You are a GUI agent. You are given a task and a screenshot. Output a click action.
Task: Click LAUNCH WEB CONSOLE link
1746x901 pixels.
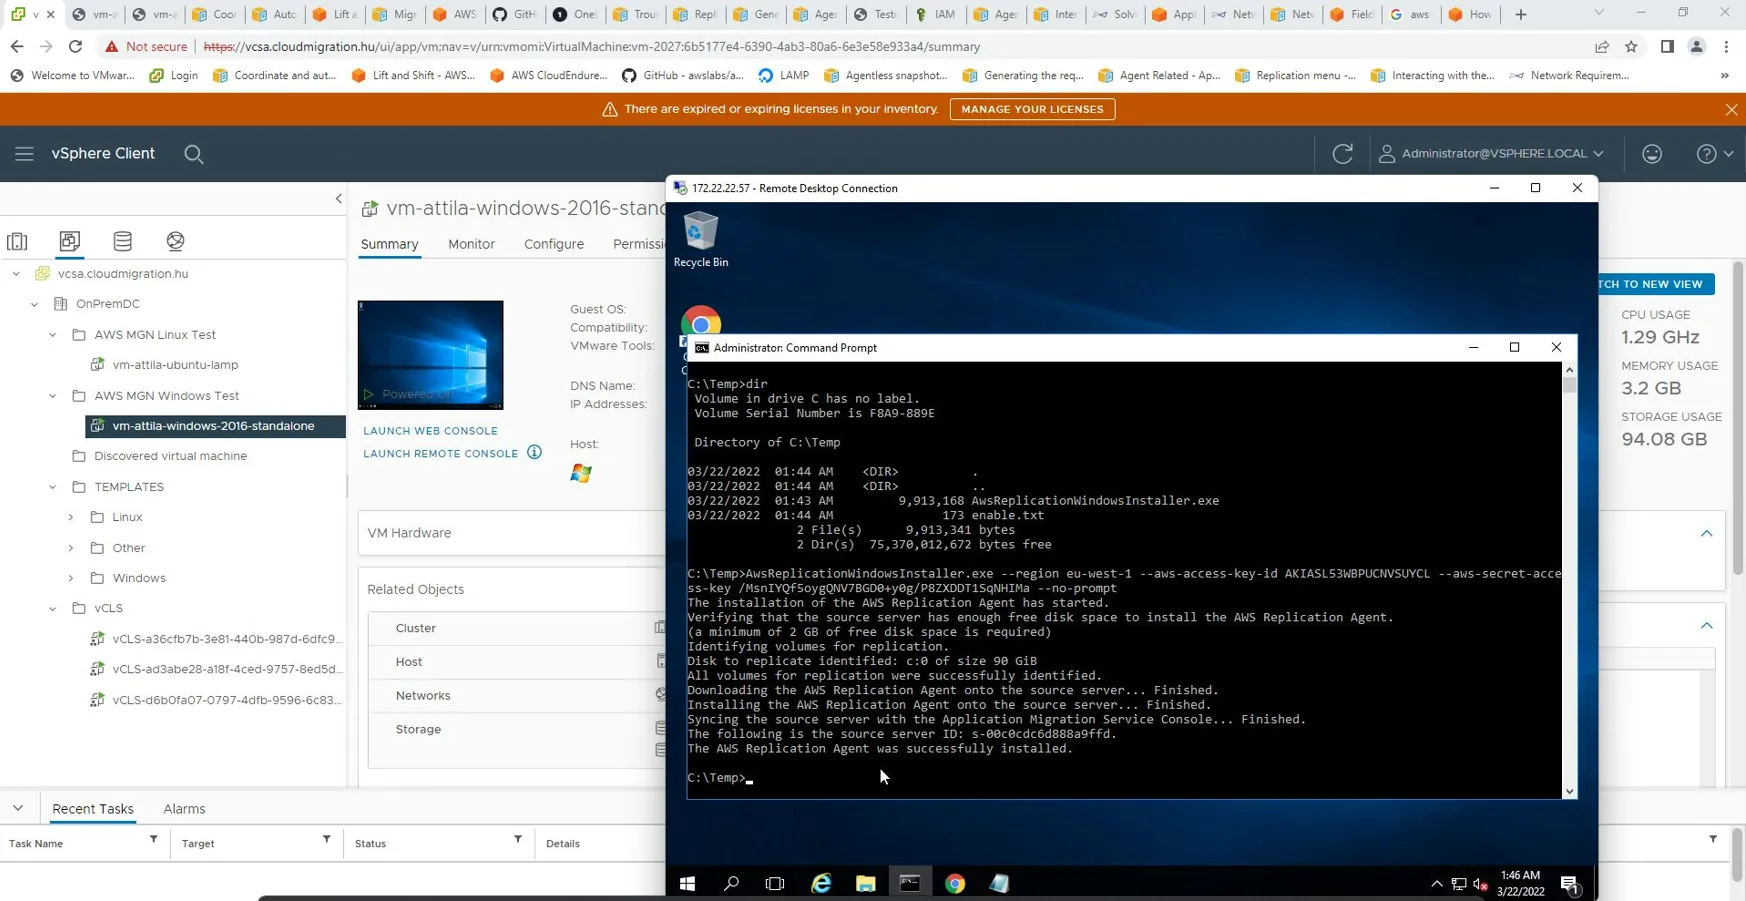(430, 431)
